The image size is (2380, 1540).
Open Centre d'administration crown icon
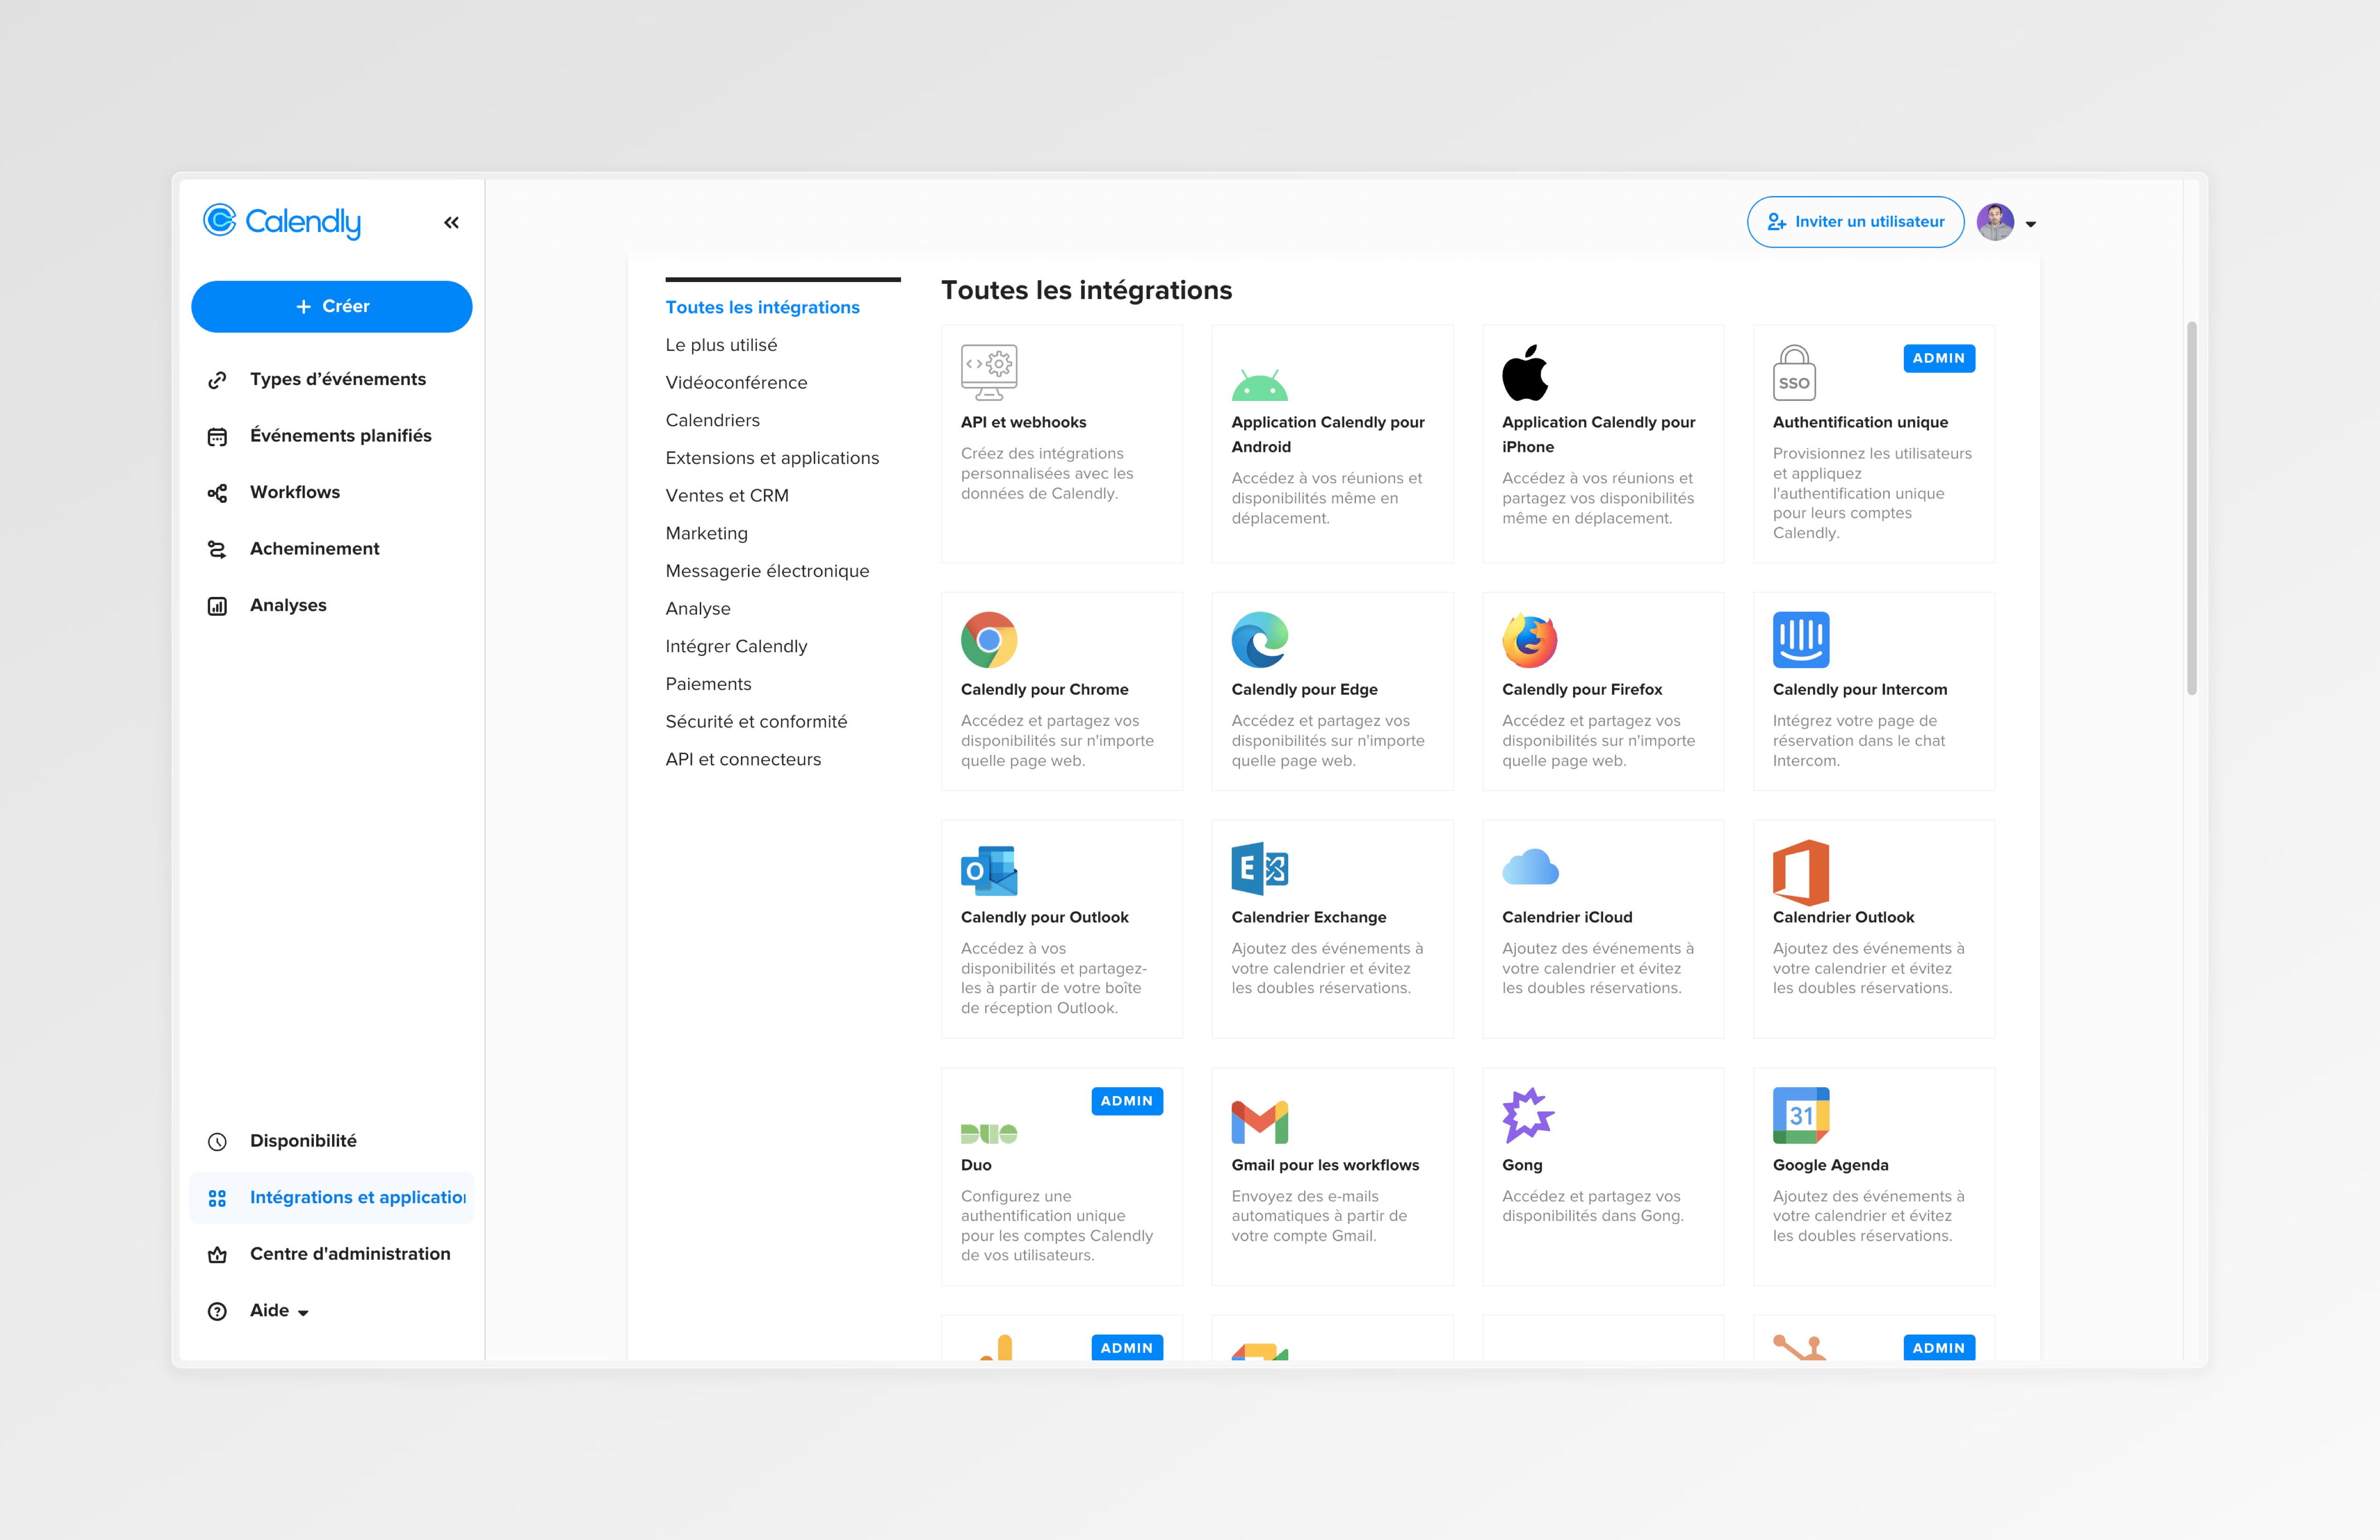coord(217,1254)
